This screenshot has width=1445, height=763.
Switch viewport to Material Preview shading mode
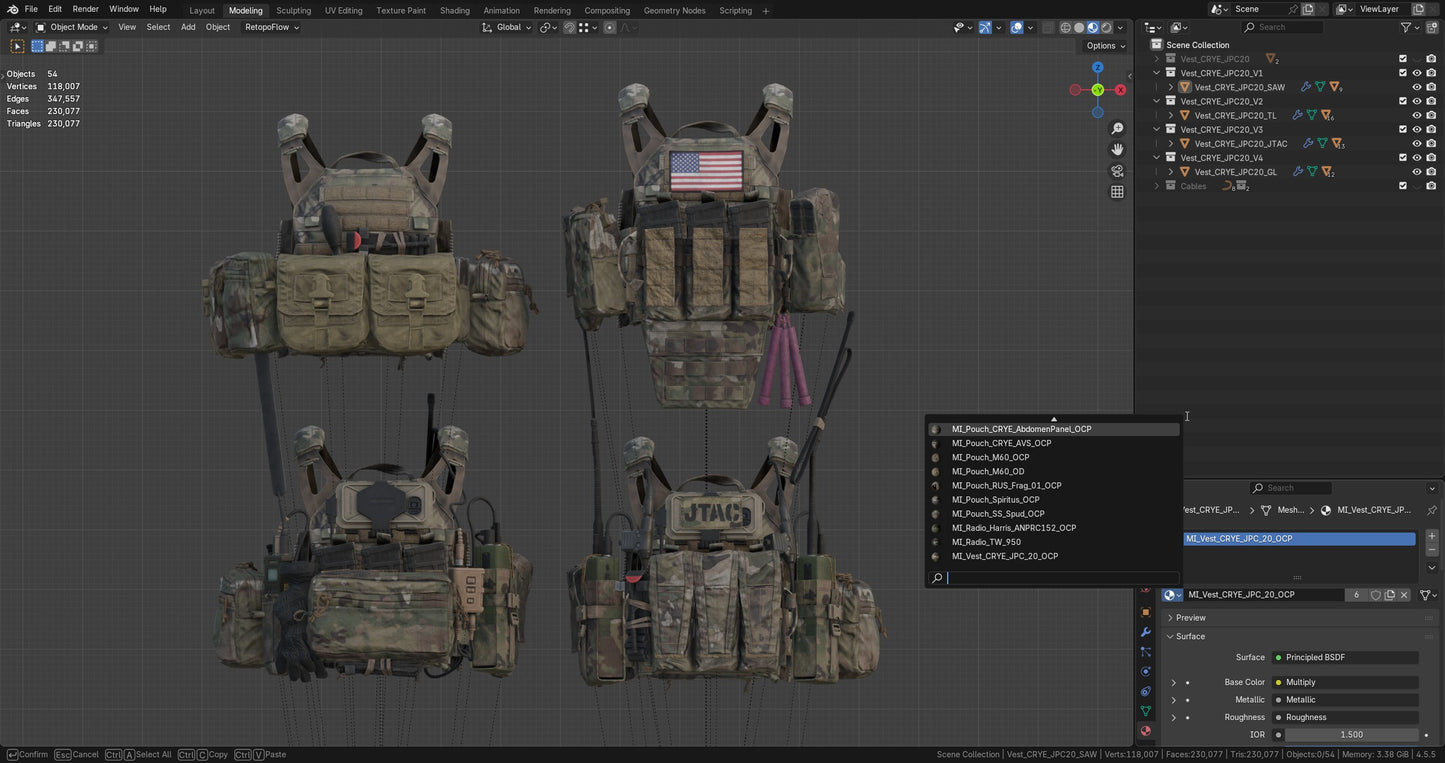[x=1092, y=27]
